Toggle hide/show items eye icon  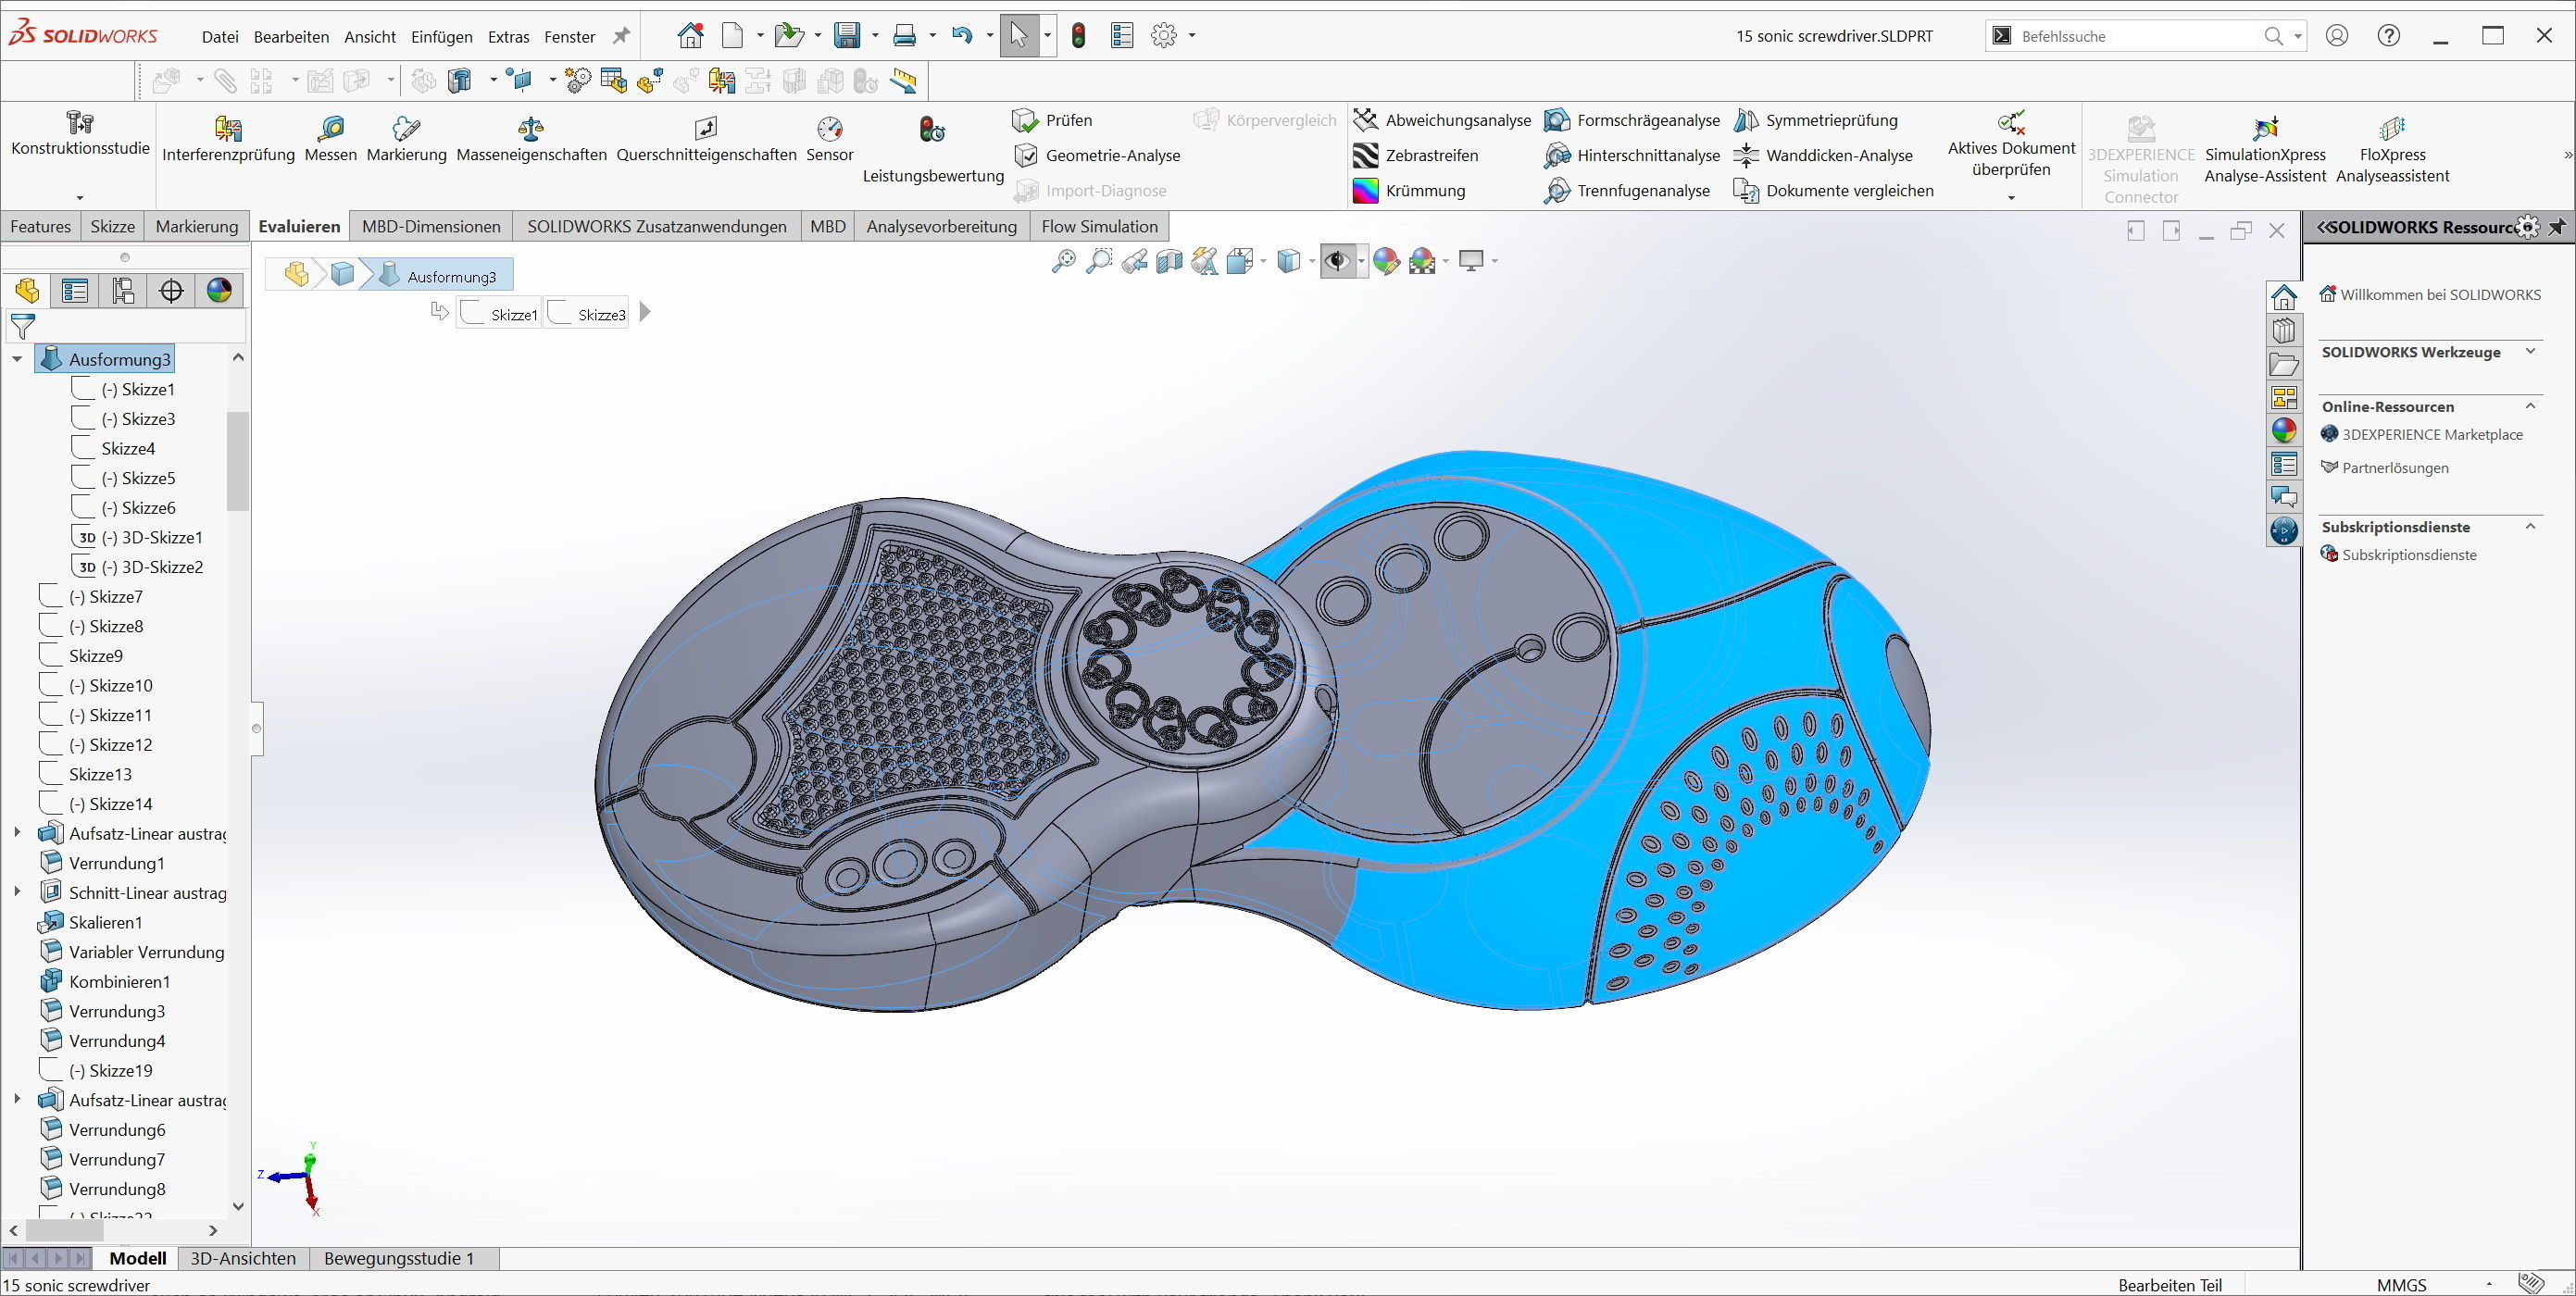pos(1336,262)
